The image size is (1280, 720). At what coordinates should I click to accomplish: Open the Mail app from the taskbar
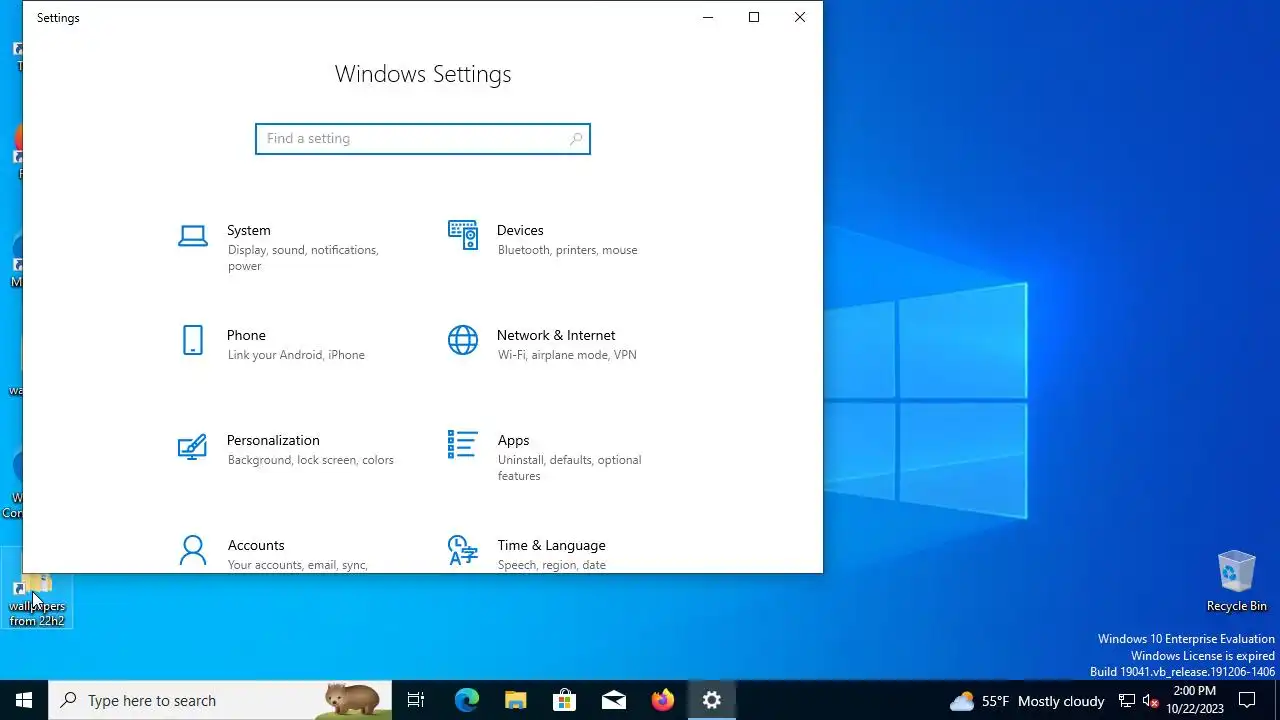point(614,700)
